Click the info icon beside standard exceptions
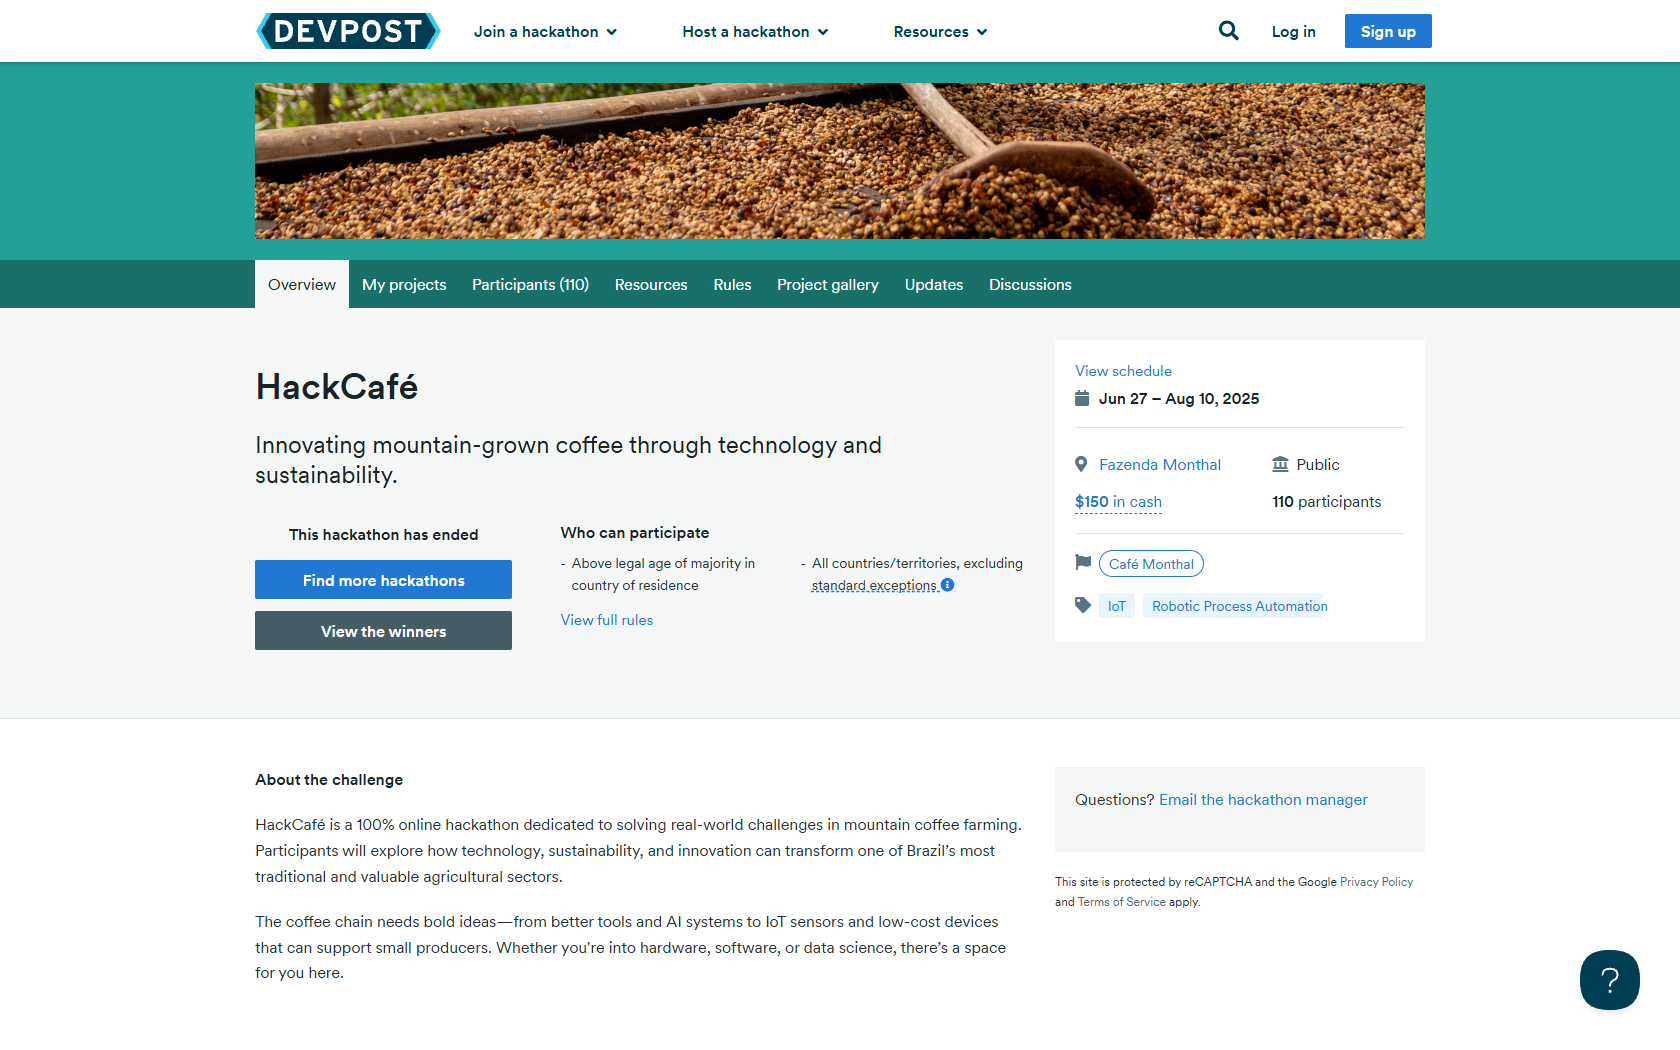This screenshot has width=1680, height=1050. point(948,585)
